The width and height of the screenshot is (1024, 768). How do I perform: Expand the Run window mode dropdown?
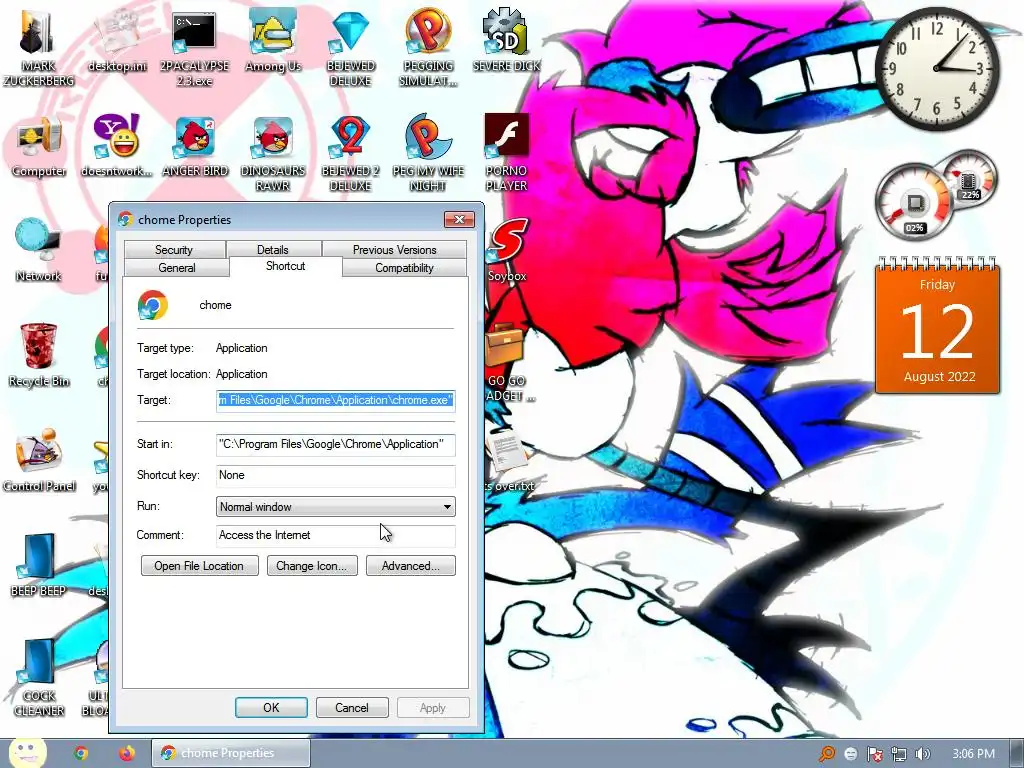coord(336,507)
